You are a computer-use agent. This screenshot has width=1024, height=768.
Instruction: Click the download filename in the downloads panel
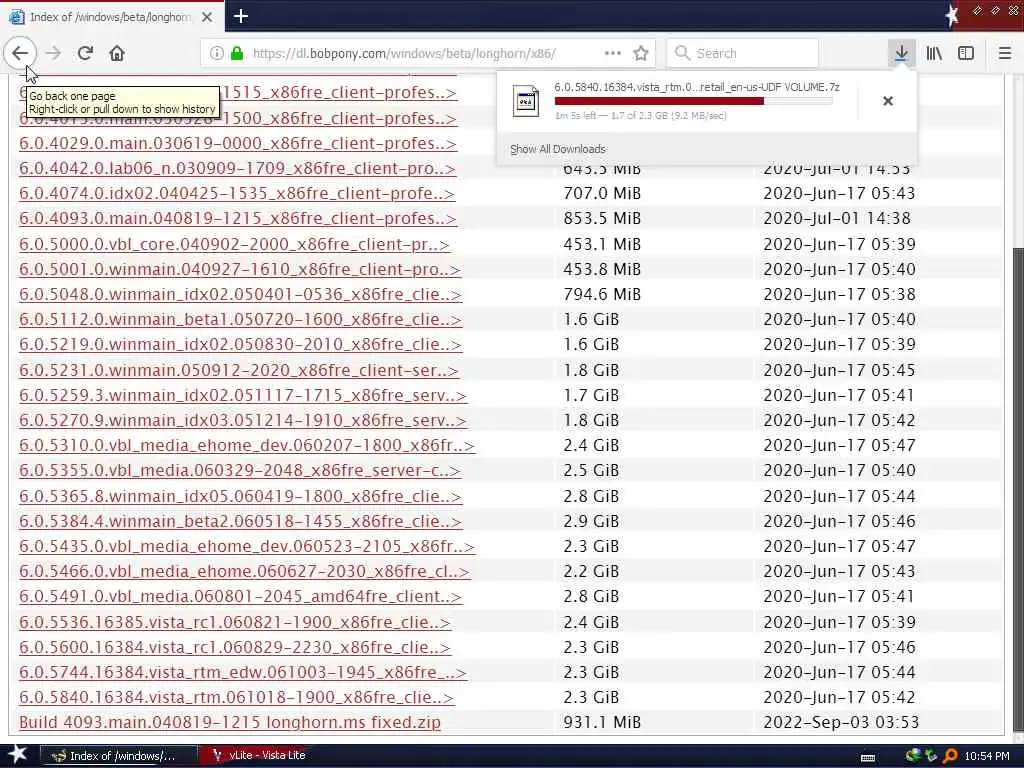697,87
